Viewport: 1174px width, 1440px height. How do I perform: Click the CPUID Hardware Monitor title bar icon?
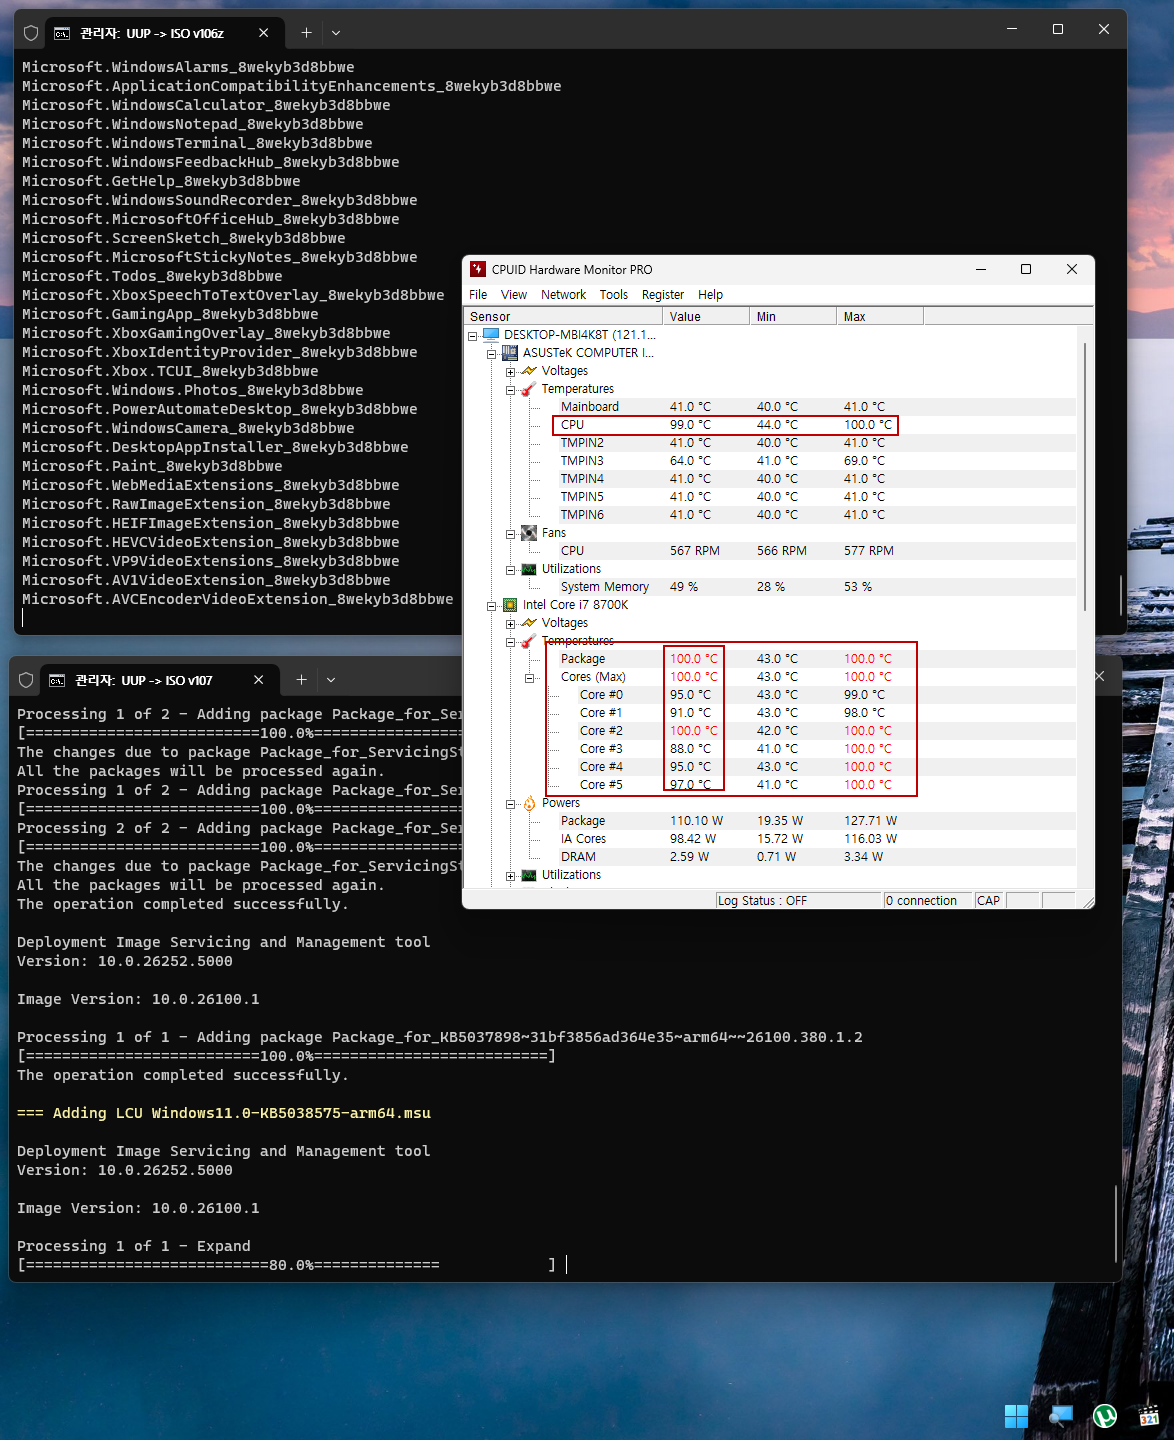coord(478,269)
